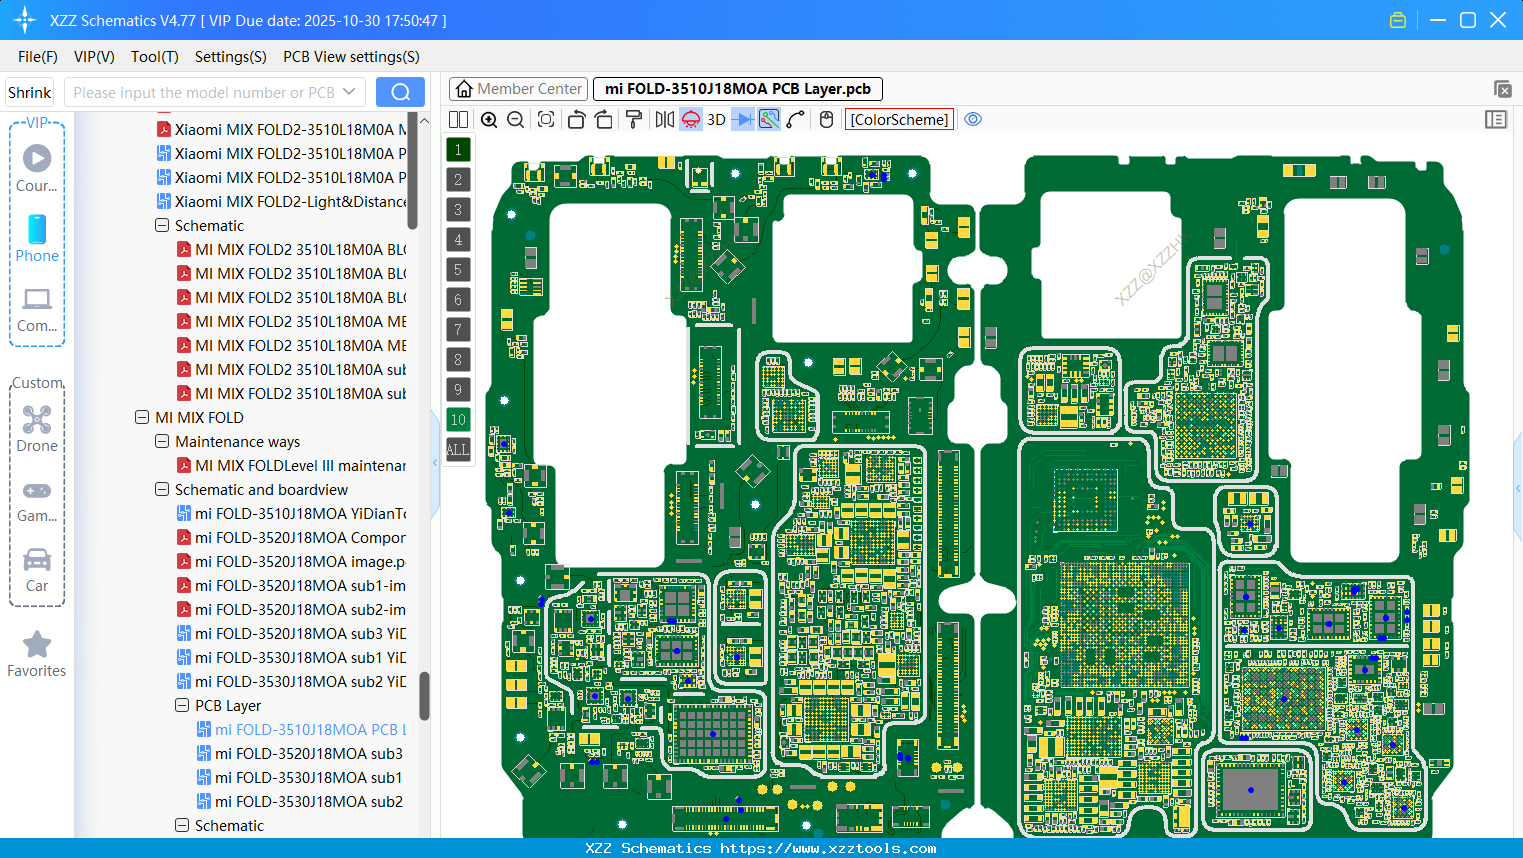1523x858 pixels.
Task: Open the Member Center
Action: [517, 88]
